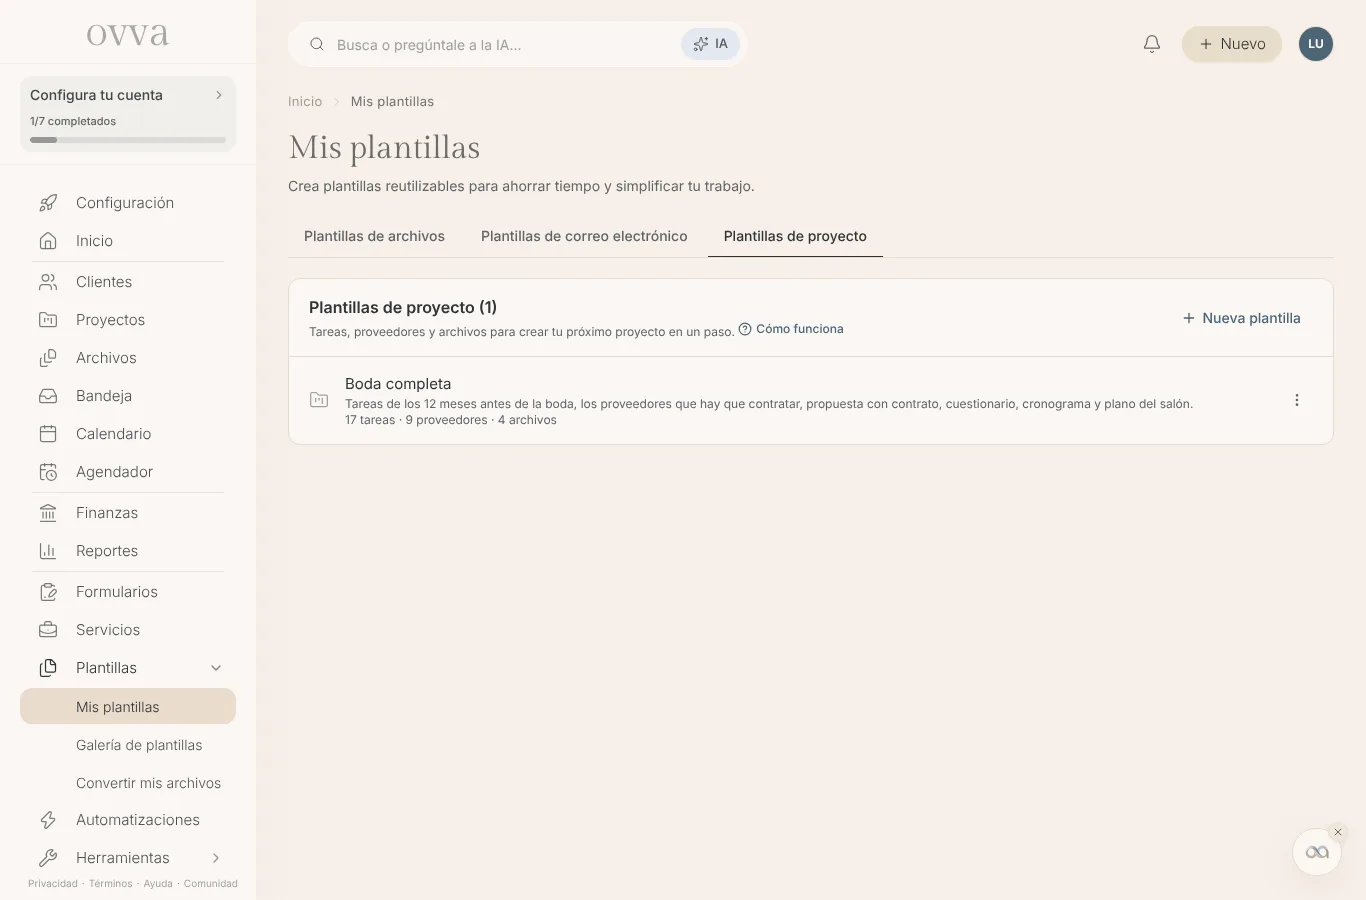The height and width of the screenshot is (900, 1366).
Task: Click the Nuevo button in header
Action: click(x=1232, y=44)
